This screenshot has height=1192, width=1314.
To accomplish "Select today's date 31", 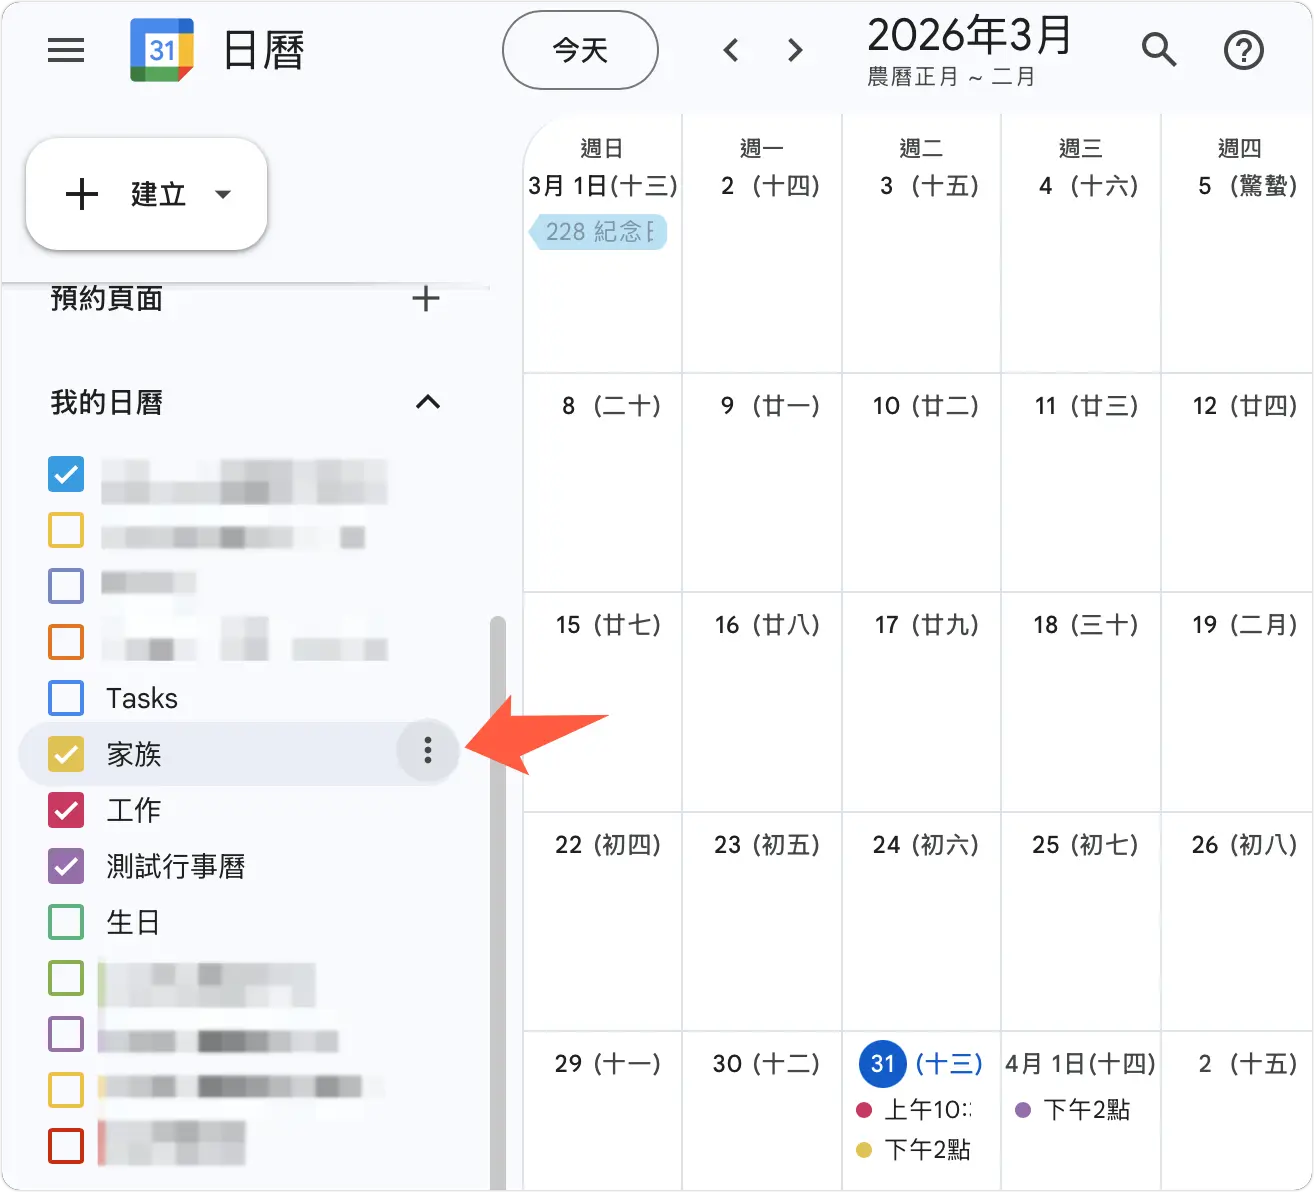I will 882,1063.
